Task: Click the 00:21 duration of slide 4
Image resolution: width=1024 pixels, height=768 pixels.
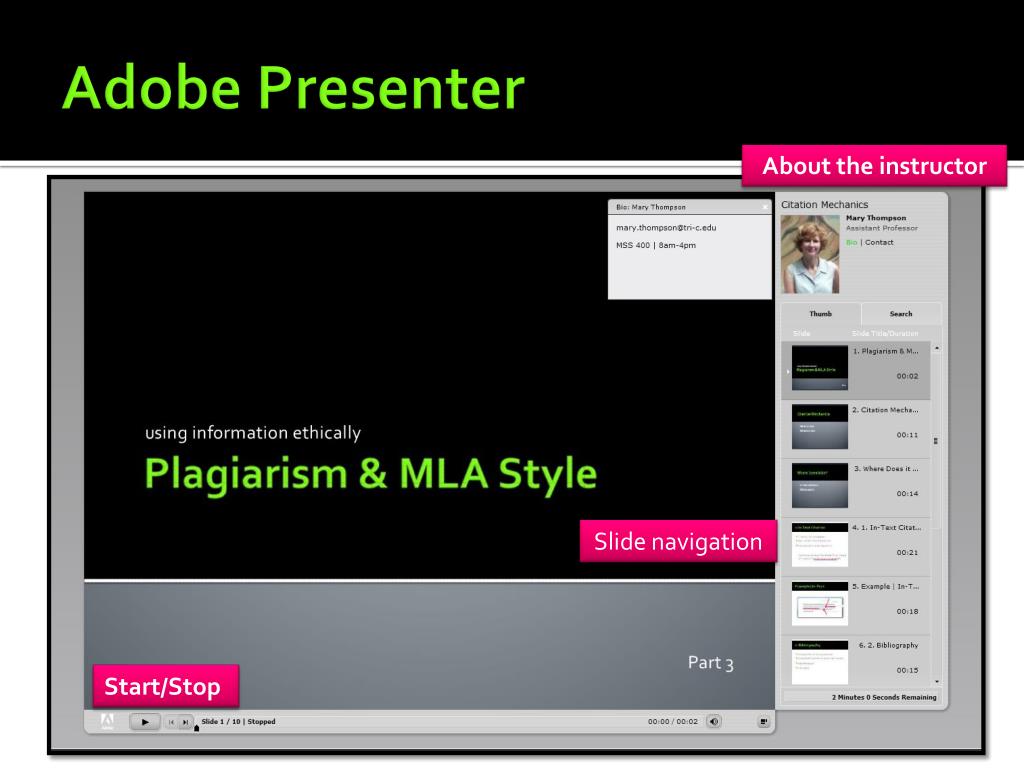Action: pyautogui.click(x=907, y=552)
